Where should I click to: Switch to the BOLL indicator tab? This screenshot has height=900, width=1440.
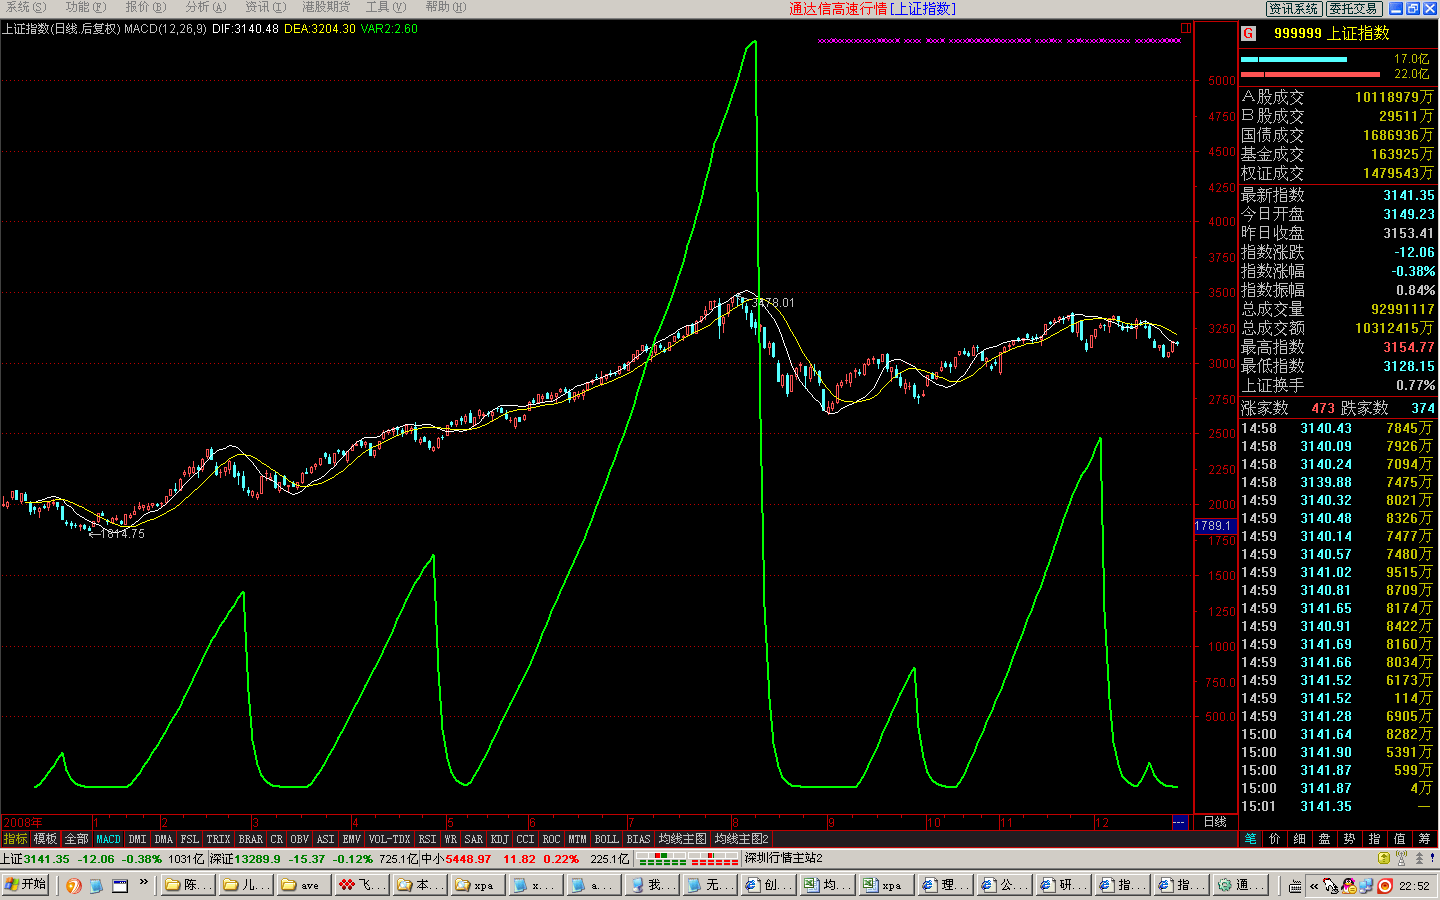pyautogui.click(x=606, y=839)
